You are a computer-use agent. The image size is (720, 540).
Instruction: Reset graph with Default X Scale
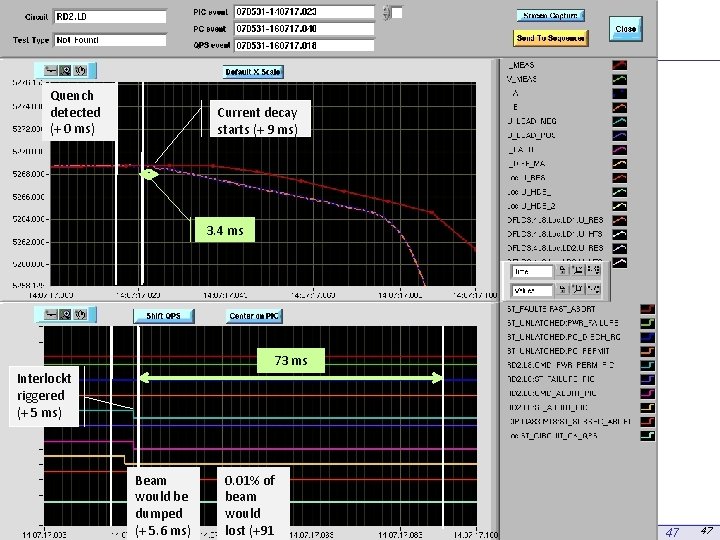click(253, 72)
